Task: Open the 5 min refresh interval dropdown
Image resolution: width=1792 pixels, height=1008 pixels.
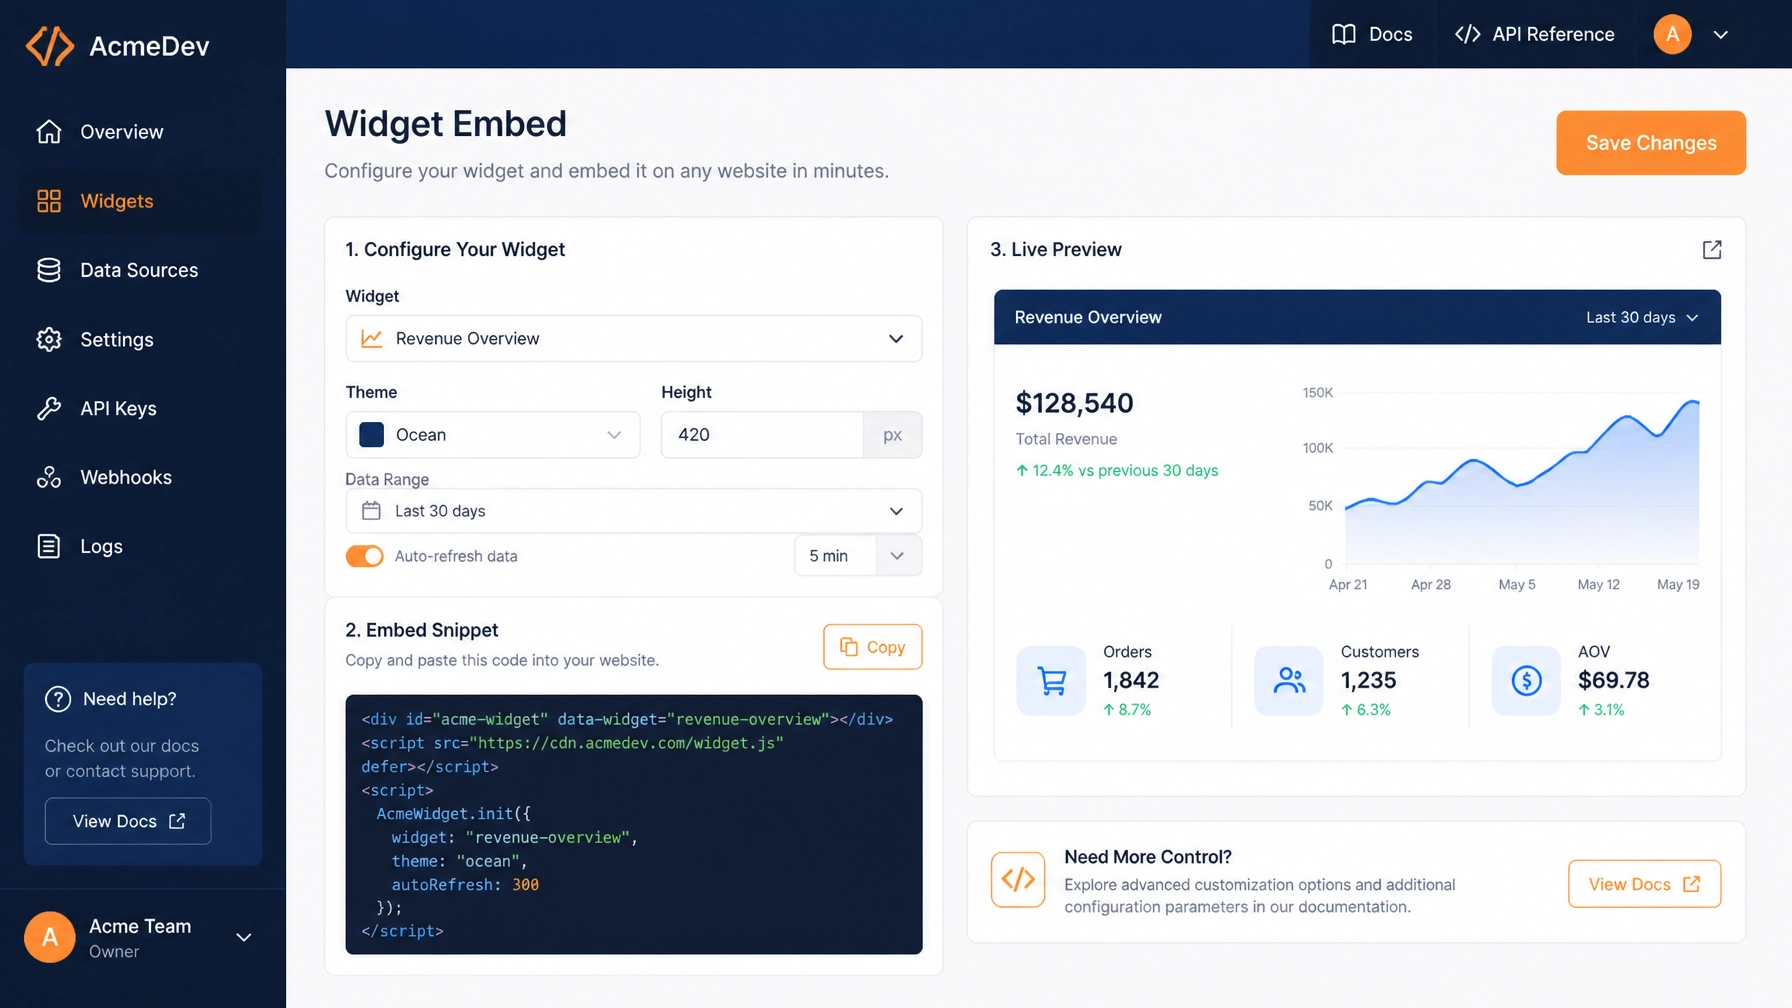Action: tap(858, 556)
